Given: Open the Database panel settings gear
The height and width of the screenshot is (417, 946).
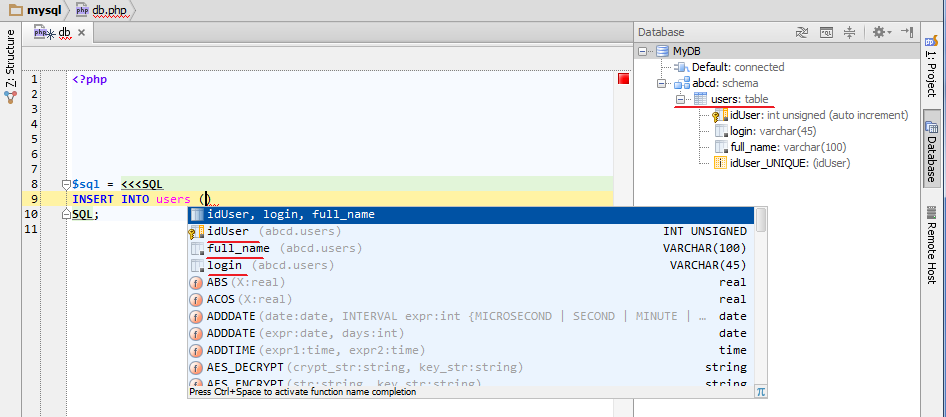Looking at the screenshot, I should click(x=882, y=32).
